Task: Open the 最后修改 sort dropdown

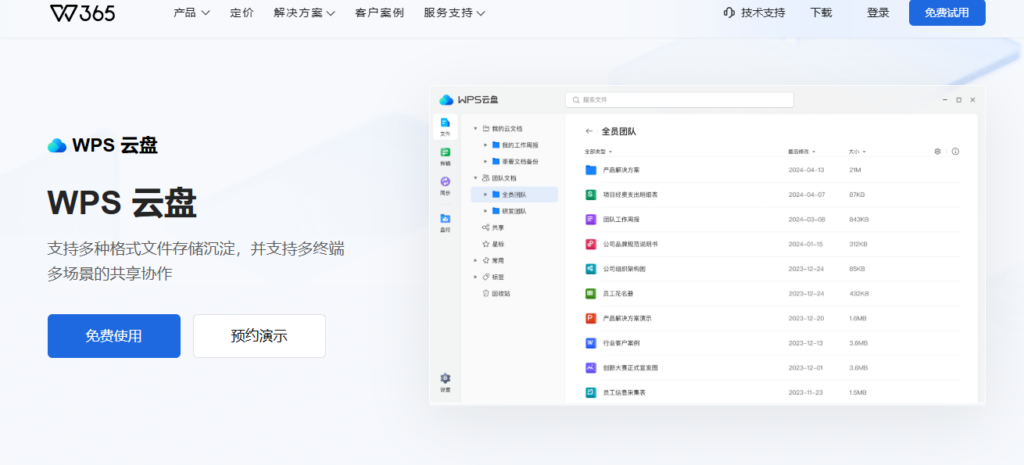Action: (x=801, y=152)
